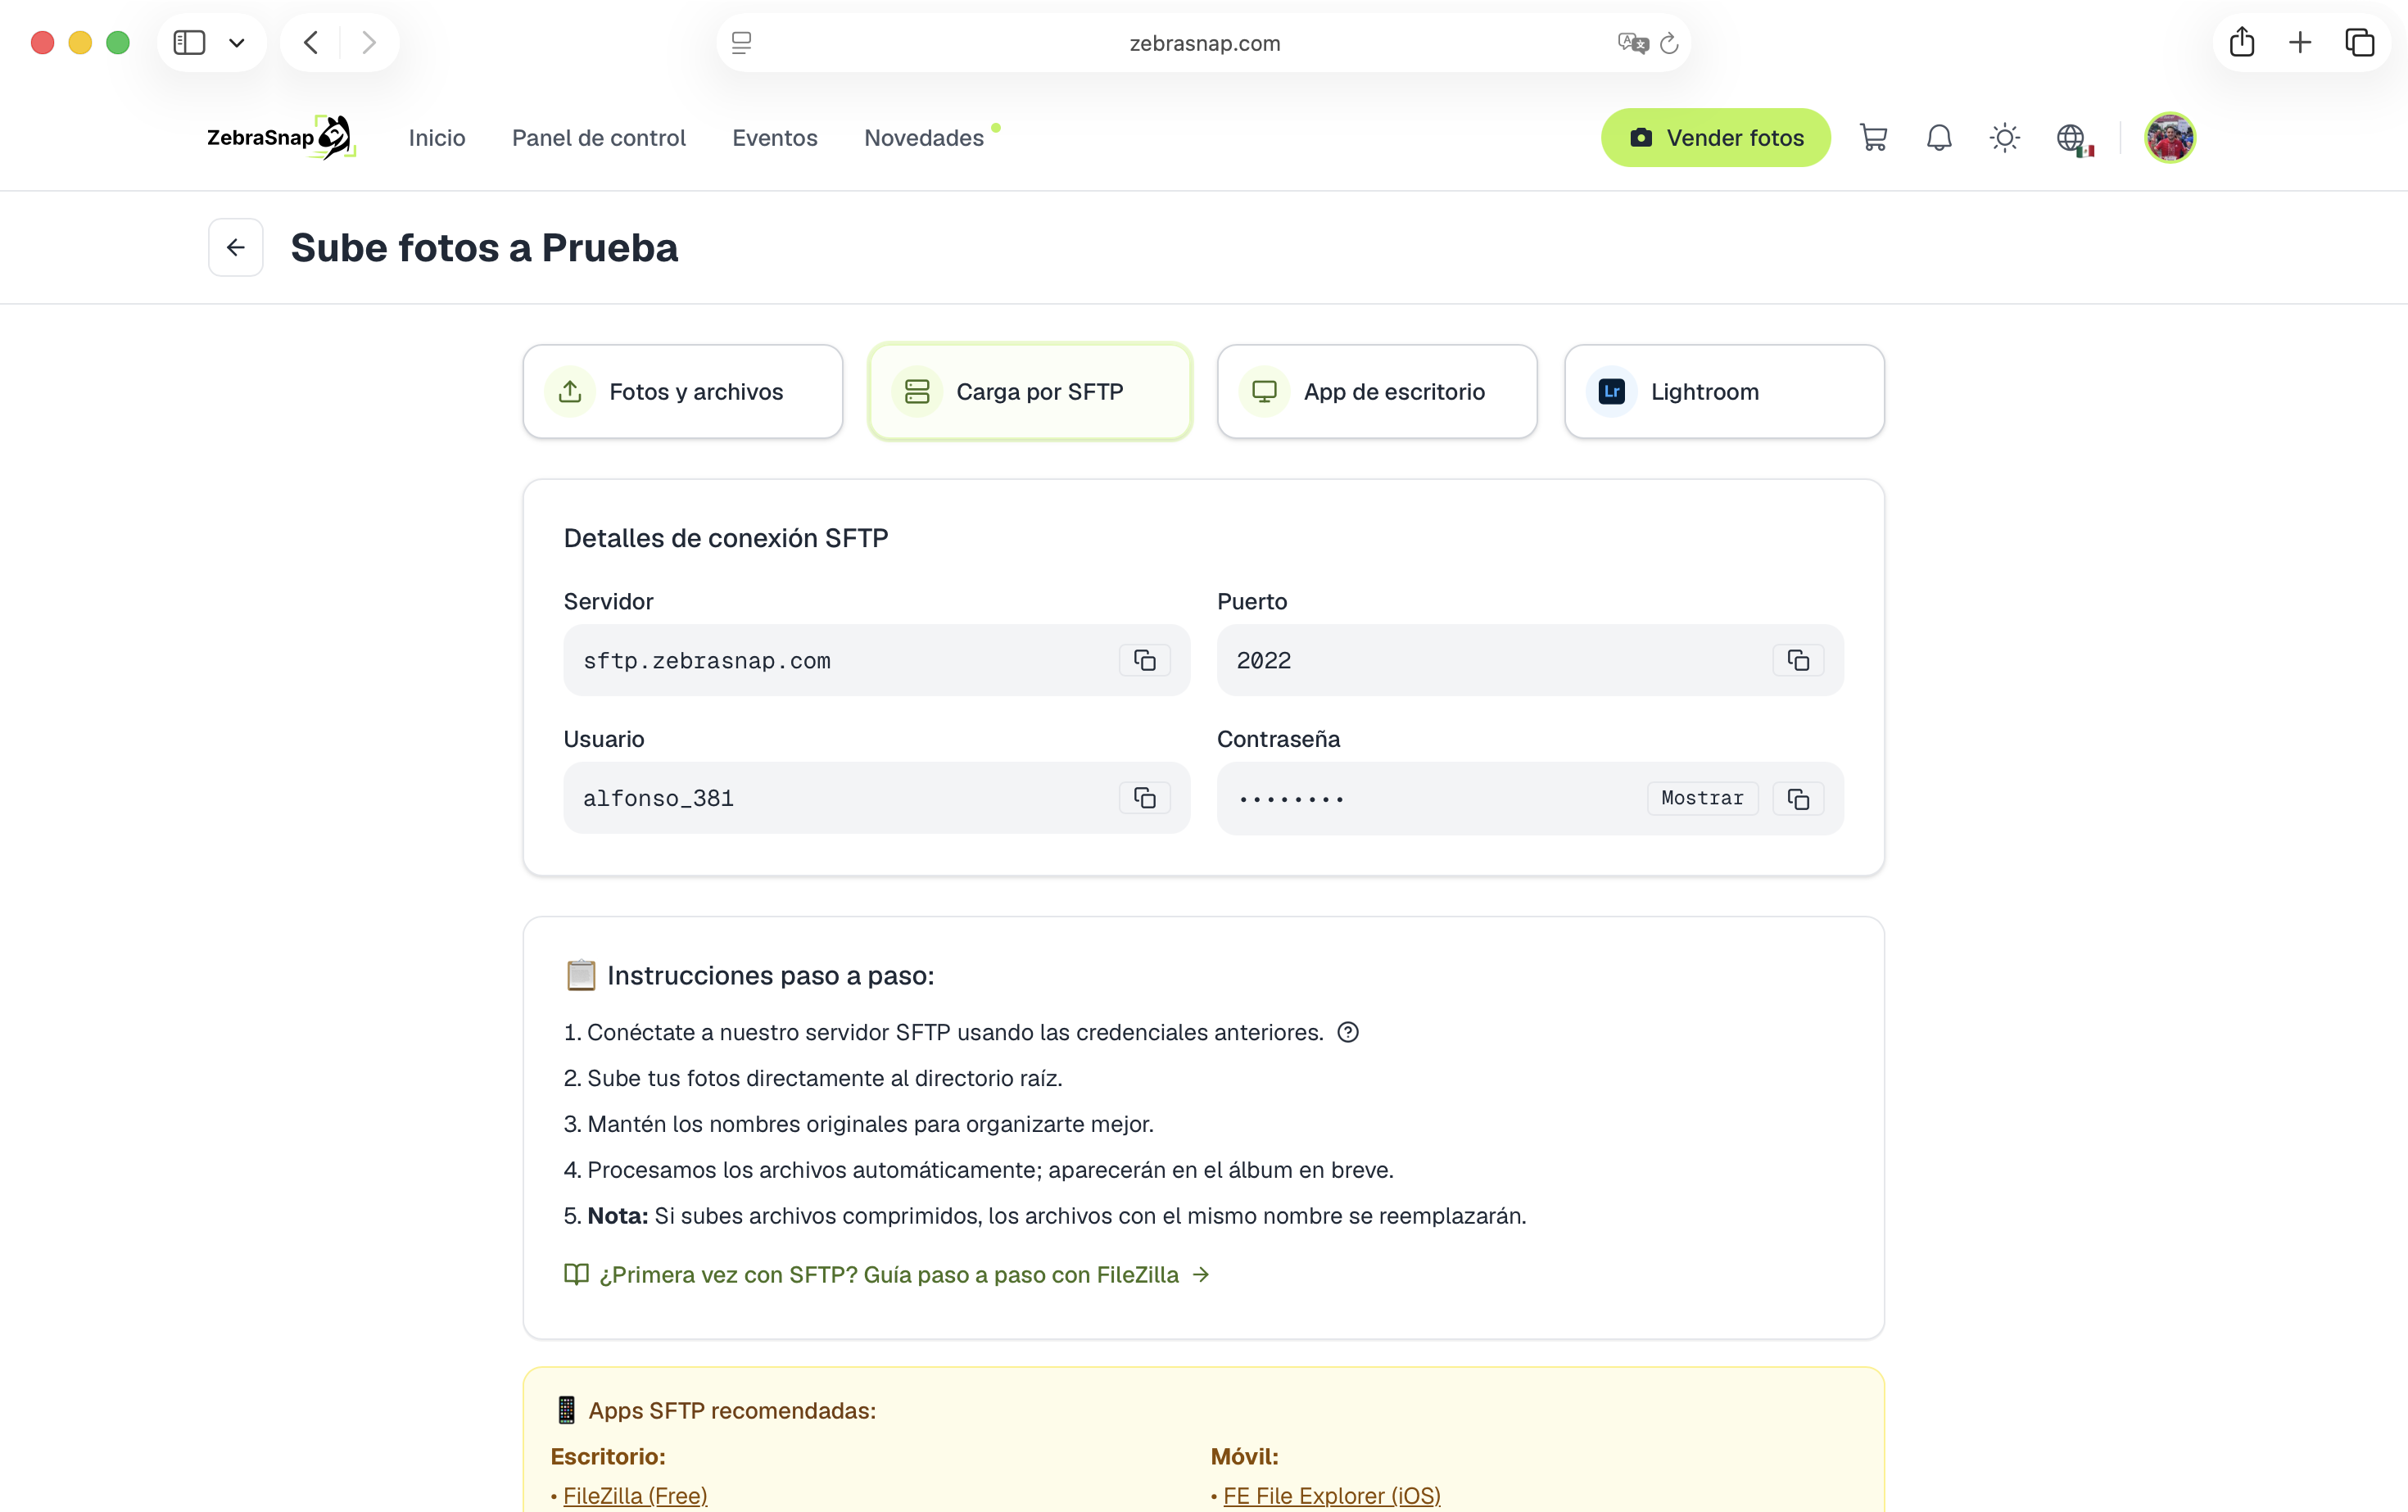Open the language selector globe
The height and width of the screenshot is (1512, 2408).
2074,138
